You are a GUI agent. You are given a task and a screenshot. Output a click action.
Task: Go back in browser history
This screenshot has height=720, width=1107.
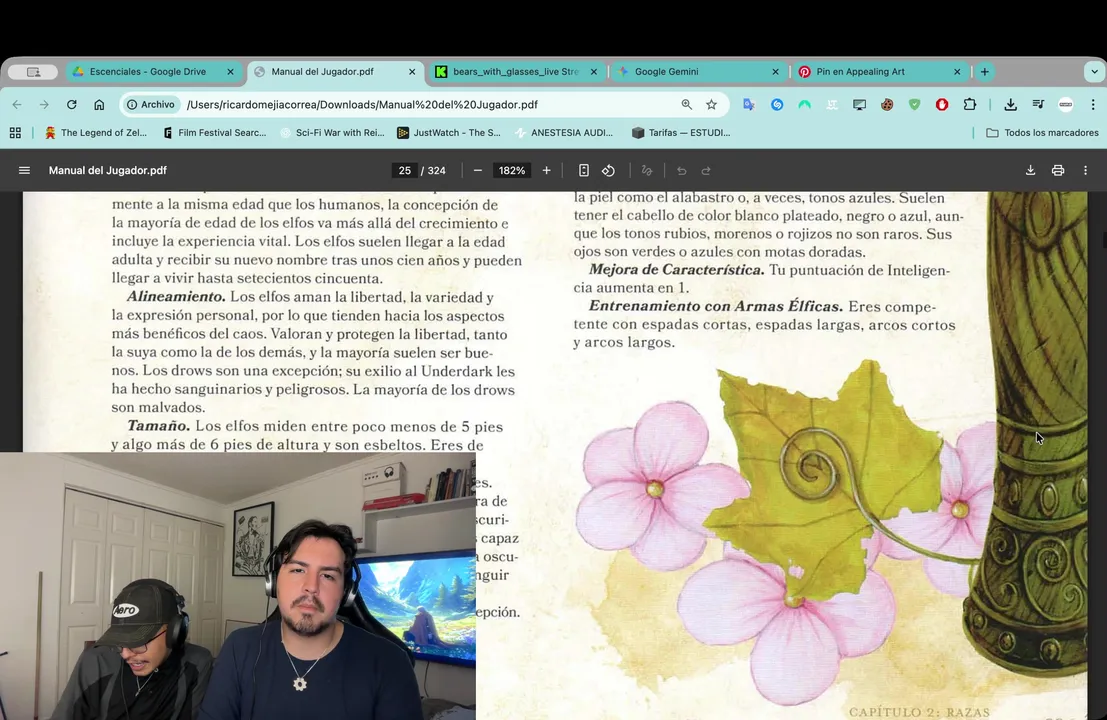coord(17,104)
